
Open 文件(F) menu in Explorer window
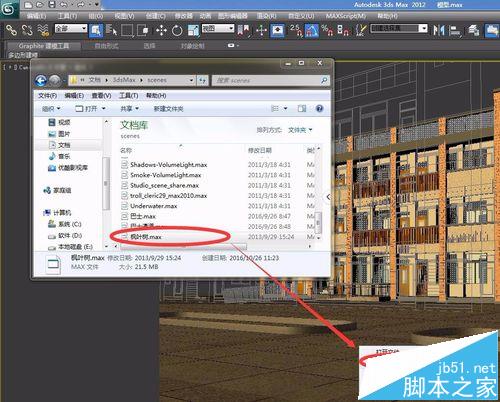[x=48, y=96]
